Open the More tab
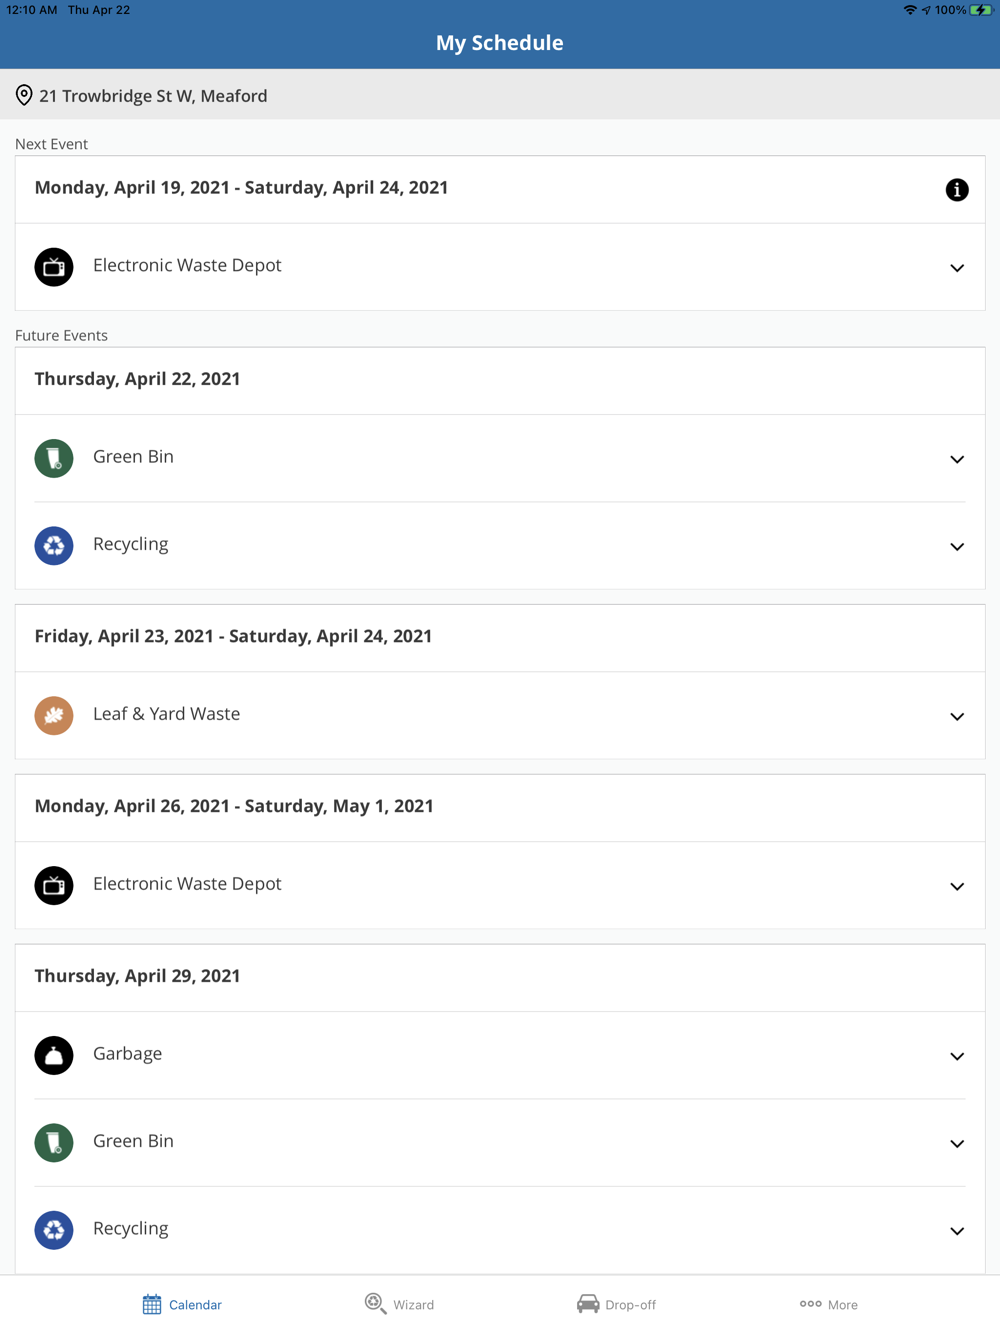 pyautogui.click(x=828, y=1304)
